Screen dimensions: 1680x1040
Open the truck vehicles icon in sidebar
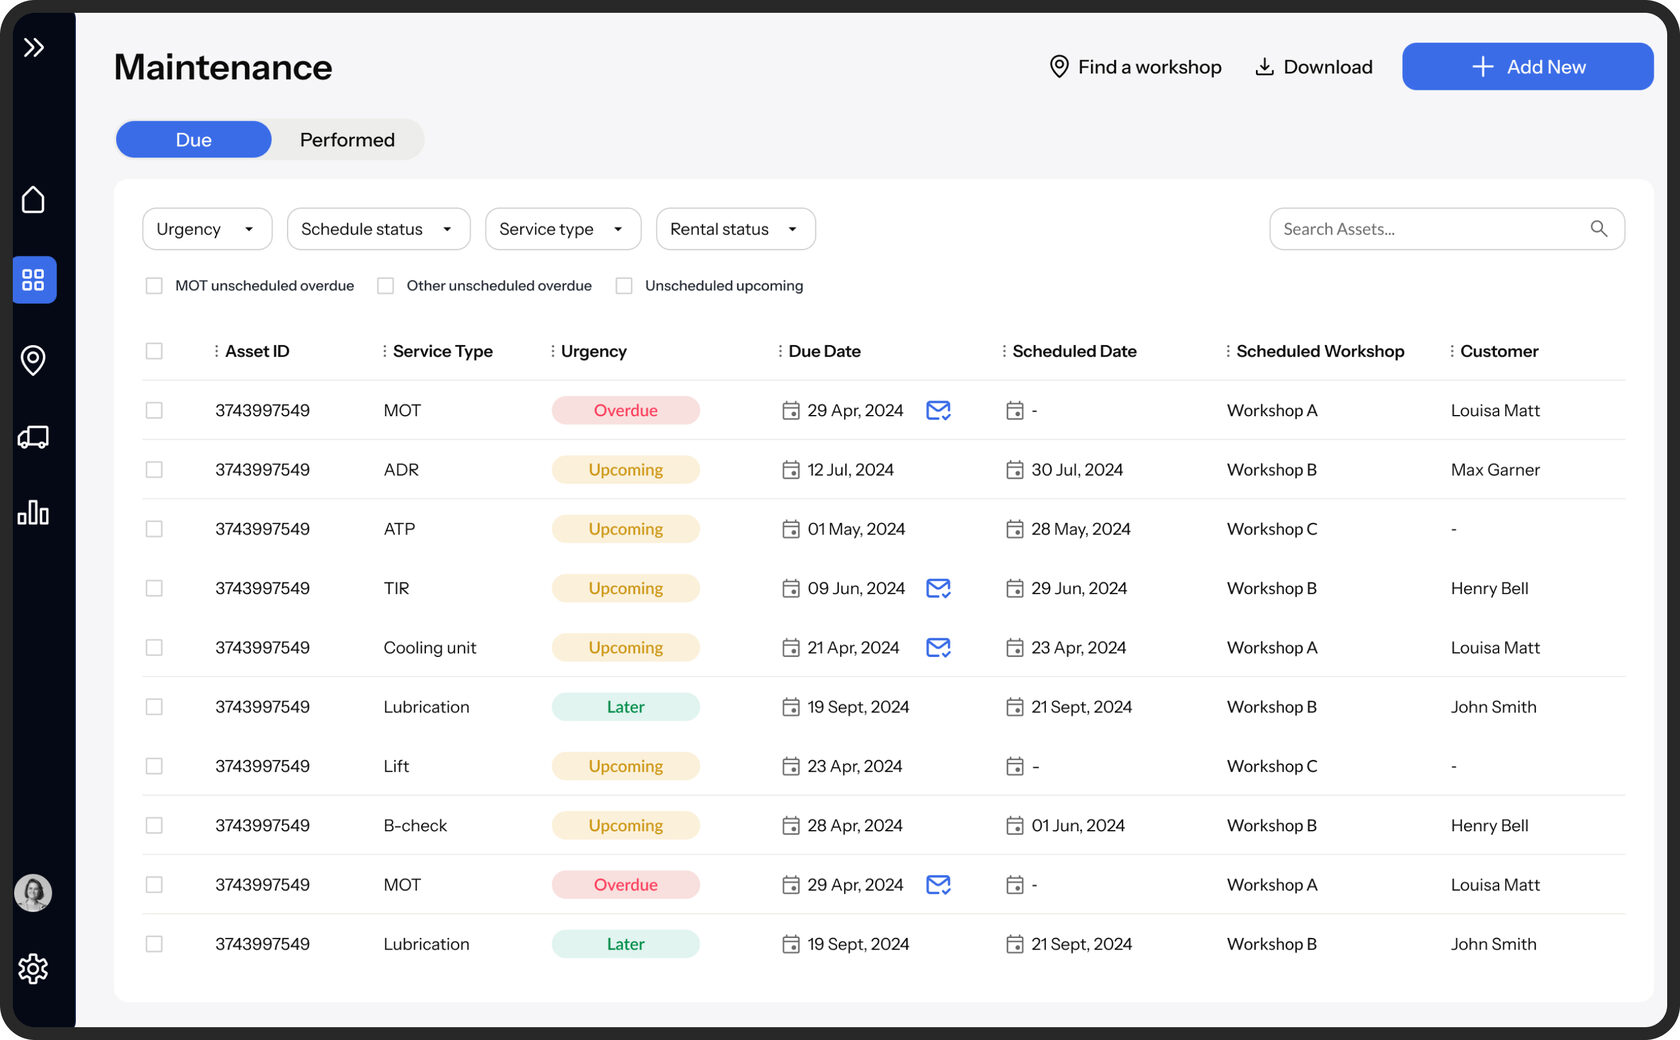pos(33,437)
